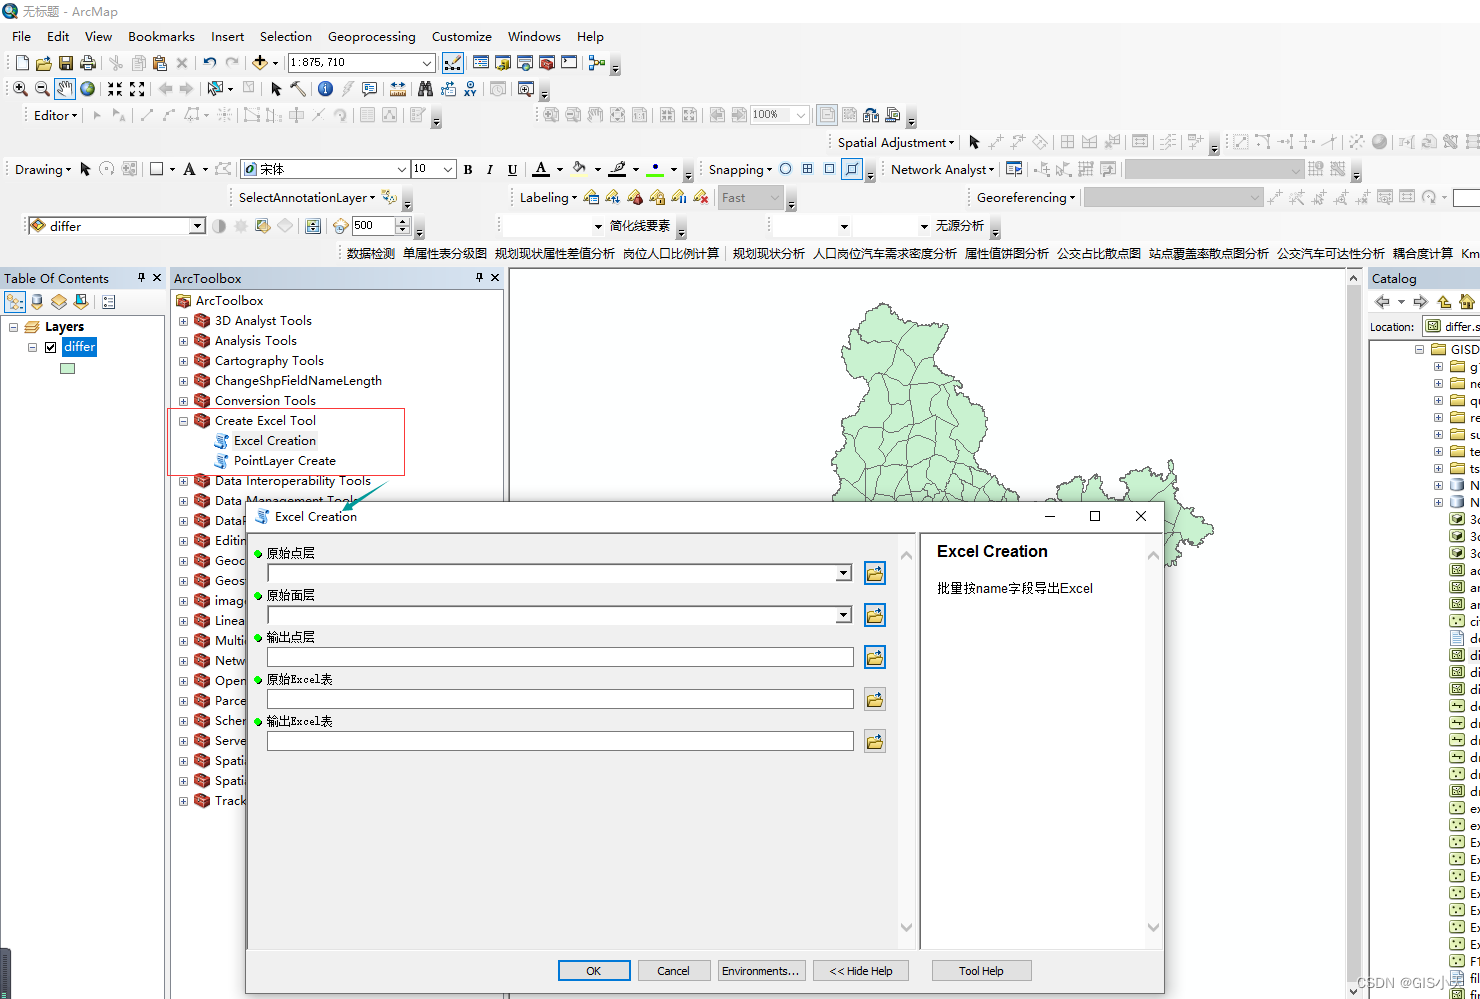Image resolution: width=1480 pixels, height=999 pixels.
Task: Open the Geoprocessing menu
Action: [x=372, y=36]
